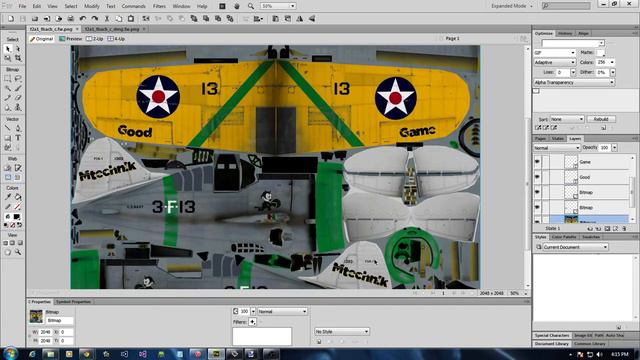Screen dimensions: 640x360
Task: Open the Modify menu
Action: (92, 6)
